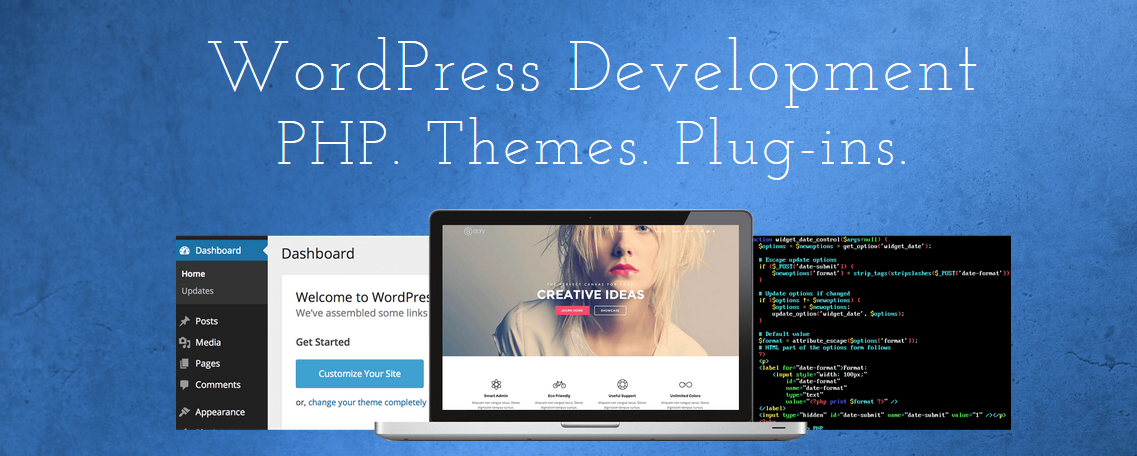
Task: Click the '# Update options if changed' code comment
Action: click(x=804, y=293)
